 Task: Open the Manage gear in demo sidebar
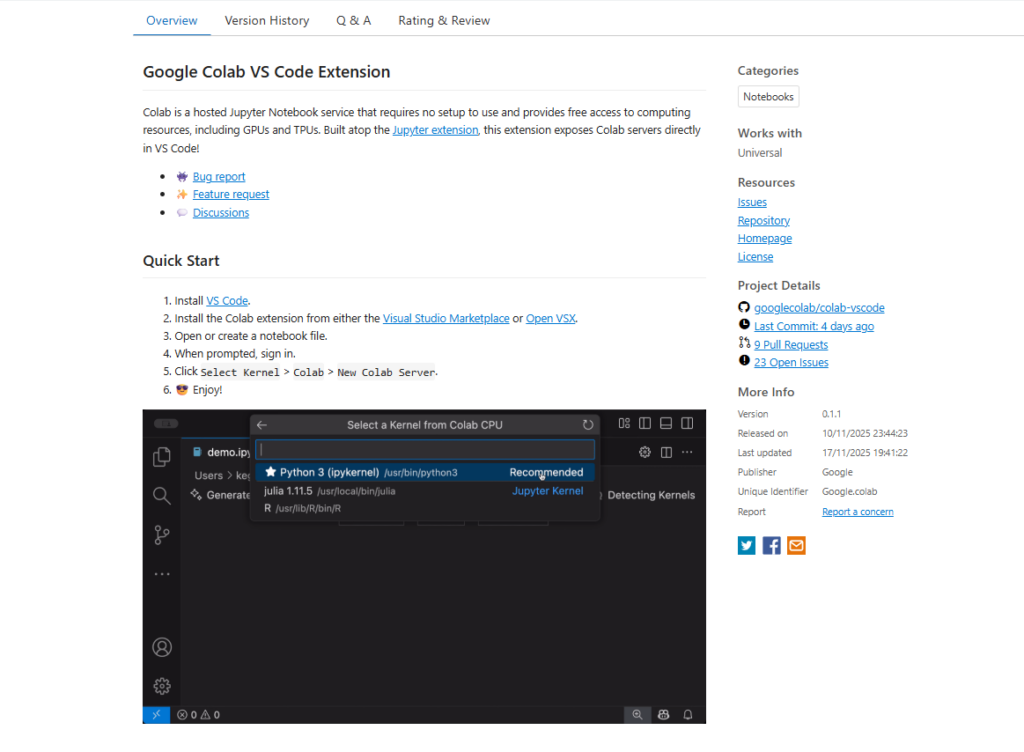[162, 686]
